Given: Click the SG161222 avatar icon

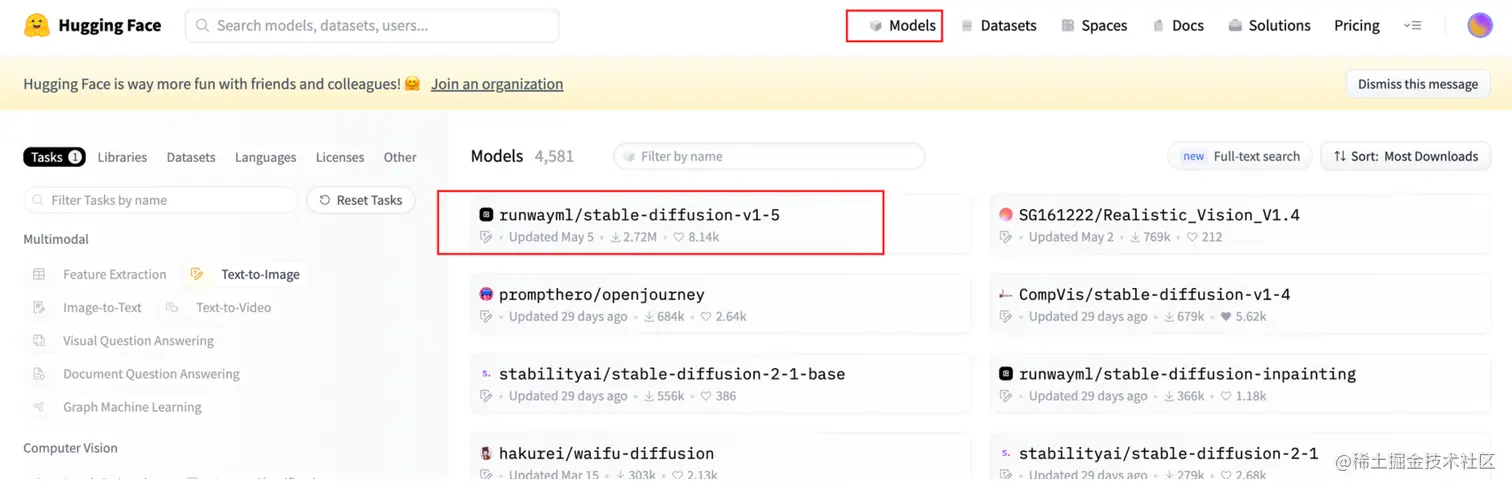Looking at the screenshot, I should pos(1006,214).
